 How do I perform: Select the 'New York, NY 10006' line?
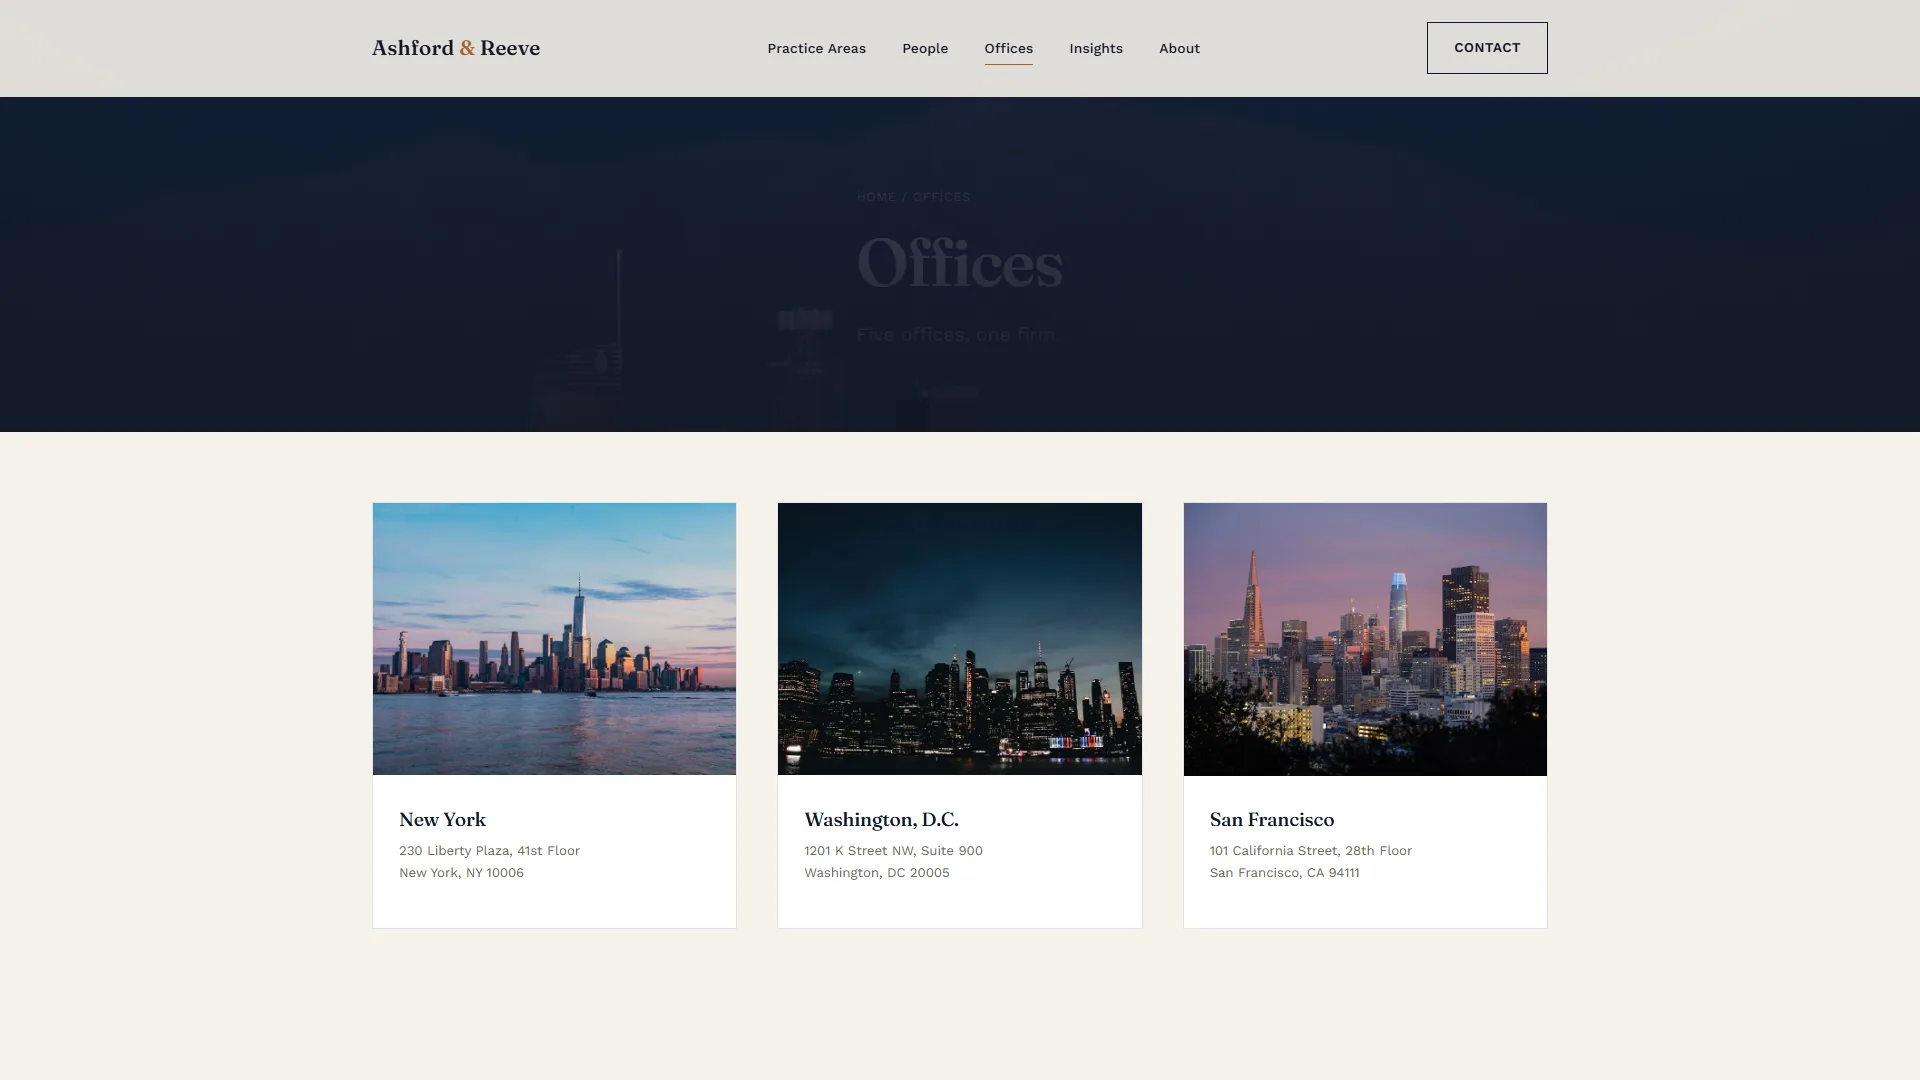click(461, 873)
